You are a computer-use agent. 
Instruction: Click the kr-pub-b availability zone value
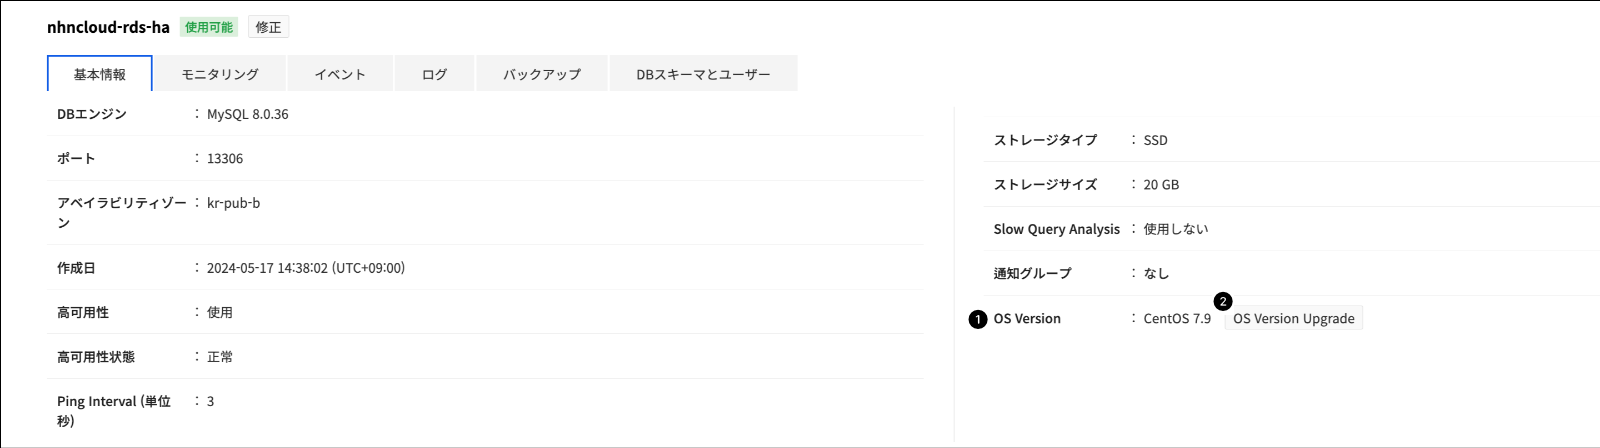233,203
